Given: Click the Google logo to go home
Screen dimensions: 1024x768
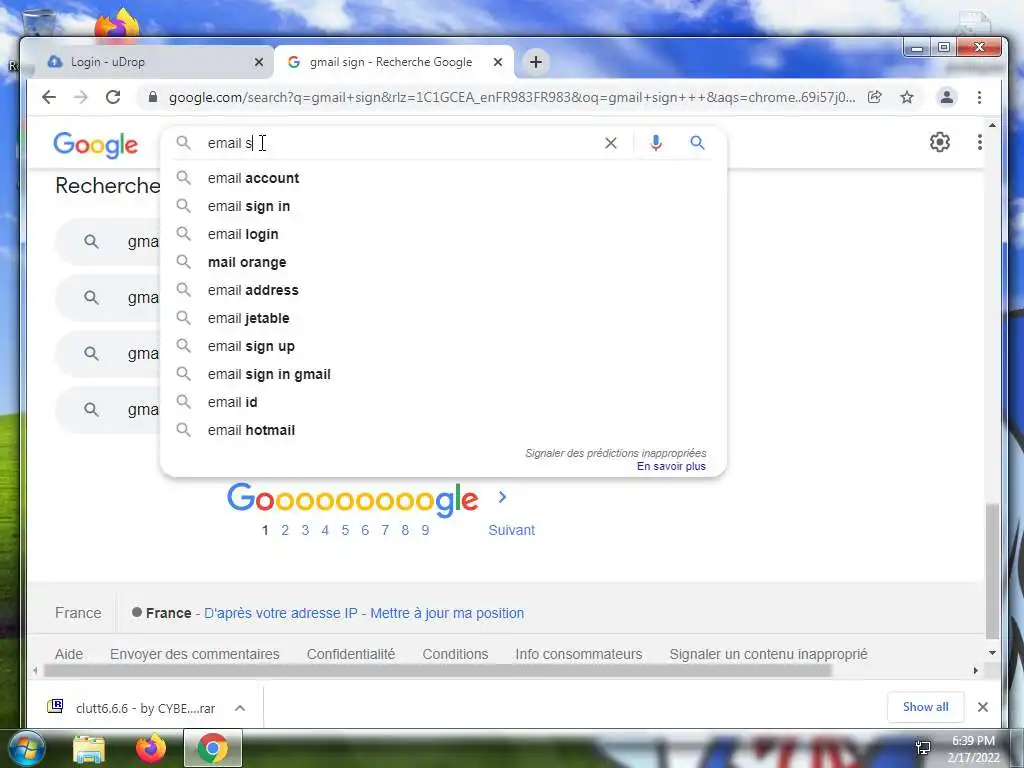Looking at the screenshot, I should tap(95, 145).
